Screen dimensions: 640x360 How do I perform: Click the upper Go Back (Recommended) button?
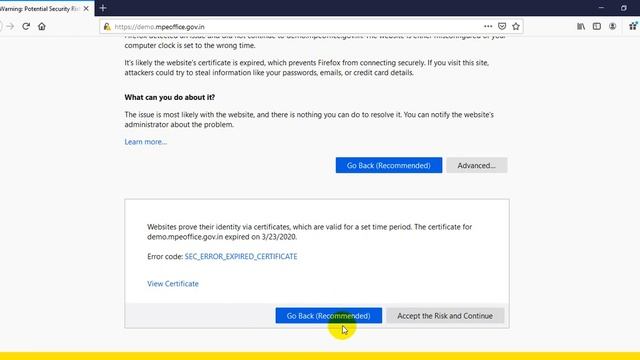tap(389, 165)
